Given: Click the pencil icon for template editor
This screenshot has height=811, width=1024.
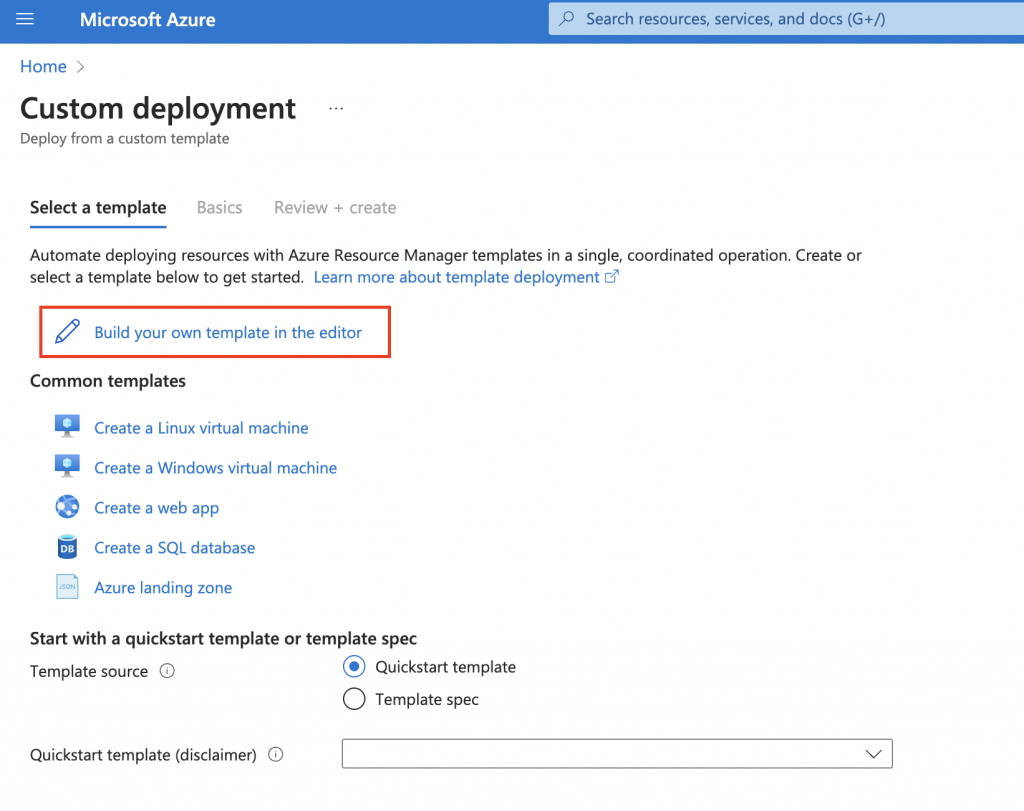Looking at the screenshot, I should click(x=67, y=332).
